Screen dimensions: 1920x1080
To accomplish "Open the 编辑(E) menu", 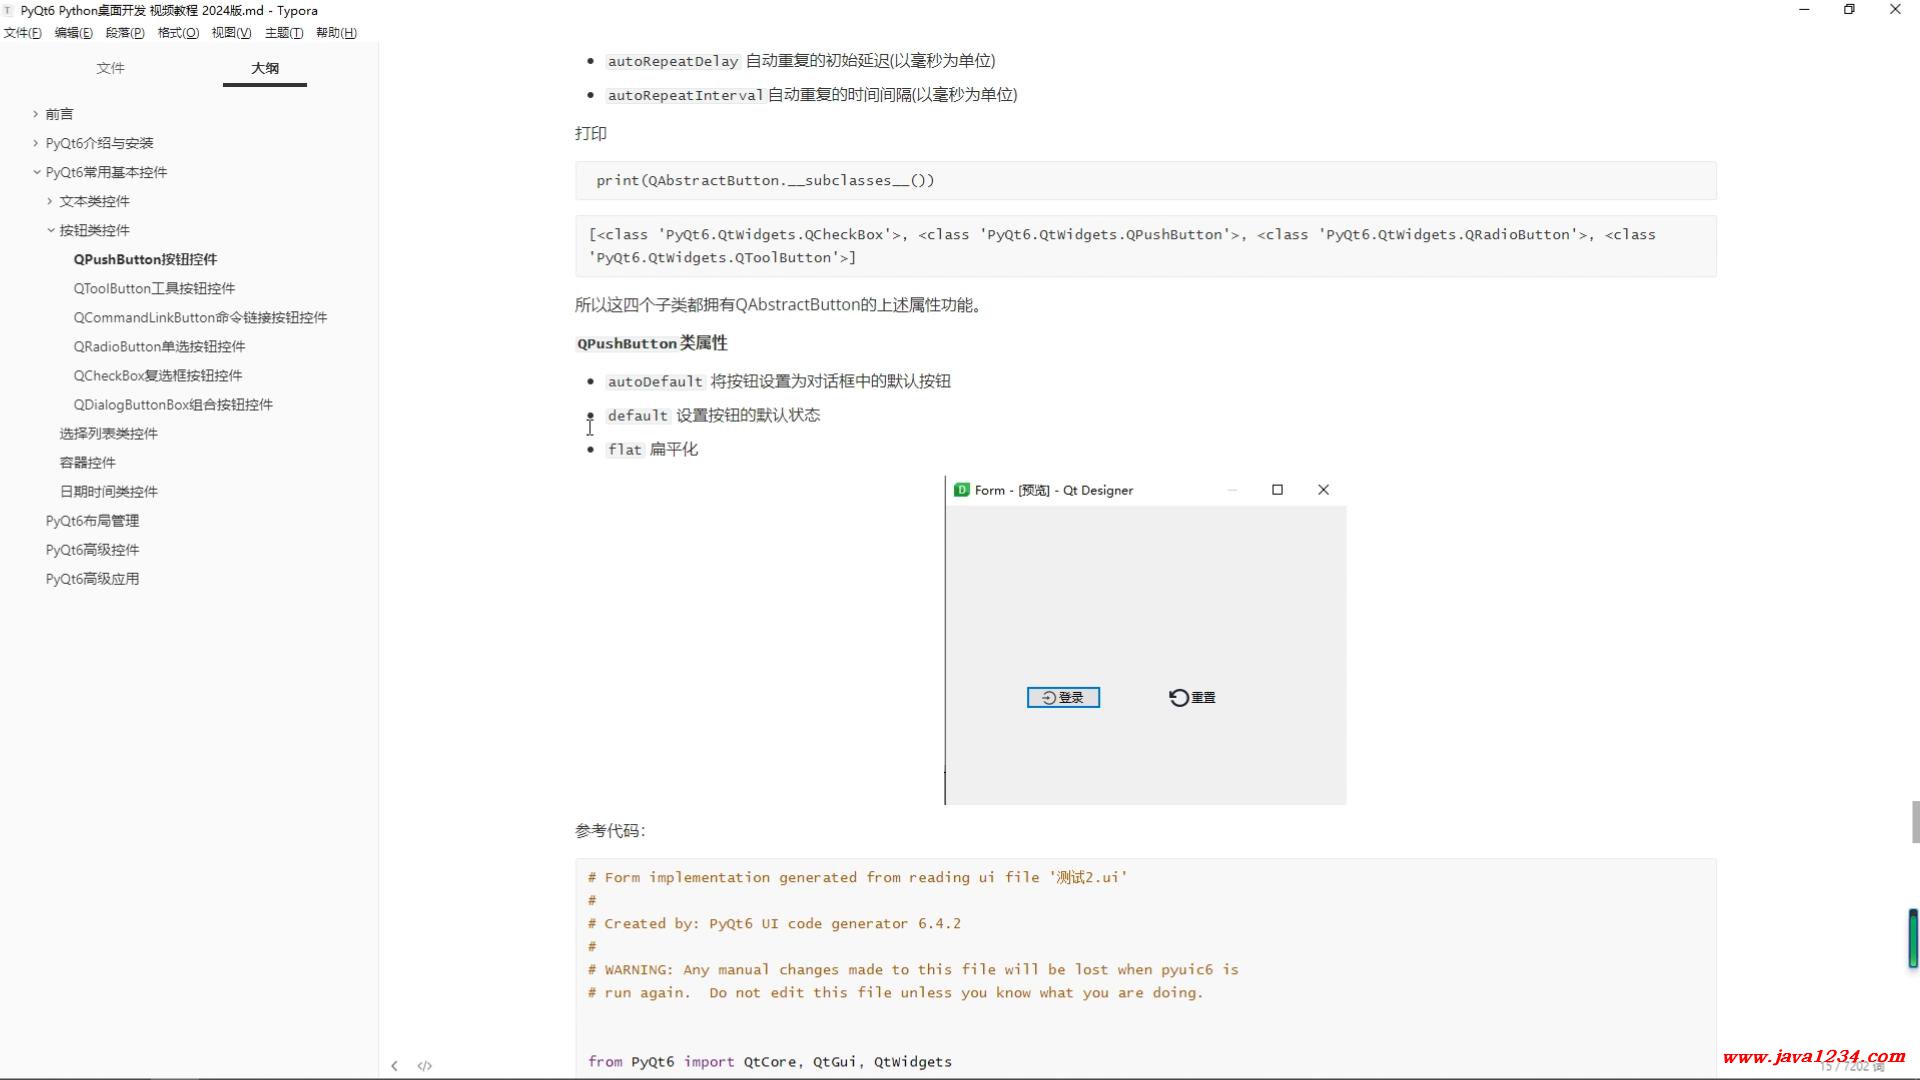I will coord(73,33).
